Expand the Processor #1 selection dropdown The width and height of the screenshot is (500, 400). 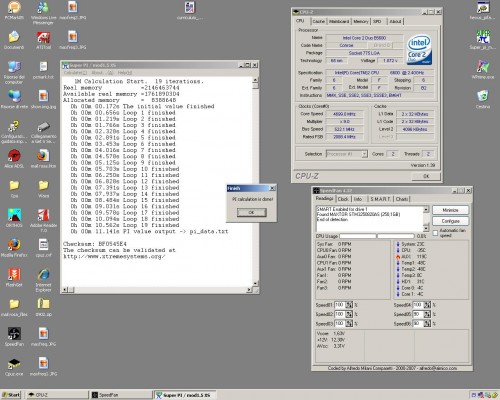364,154
